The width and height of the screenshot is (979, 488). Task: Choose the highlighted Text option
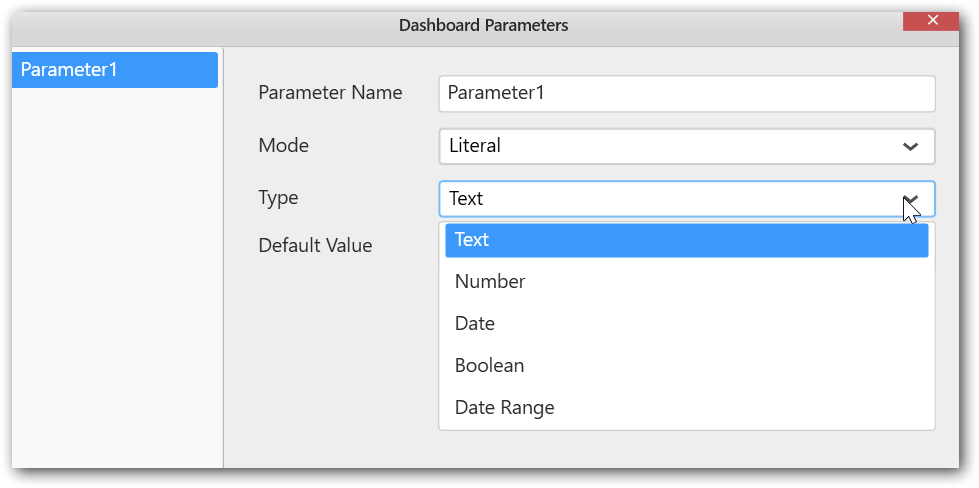pos(686,240)
